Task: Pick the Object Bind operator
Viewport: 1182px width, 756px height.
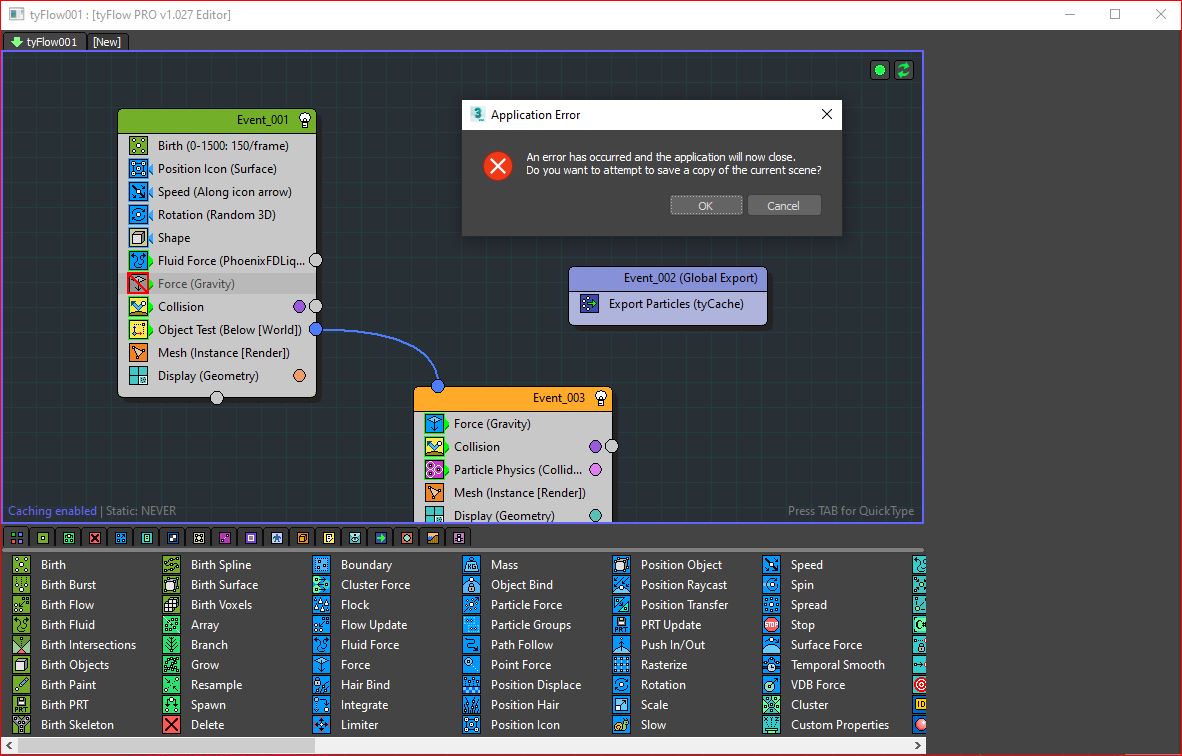Action: click(508, 584)
